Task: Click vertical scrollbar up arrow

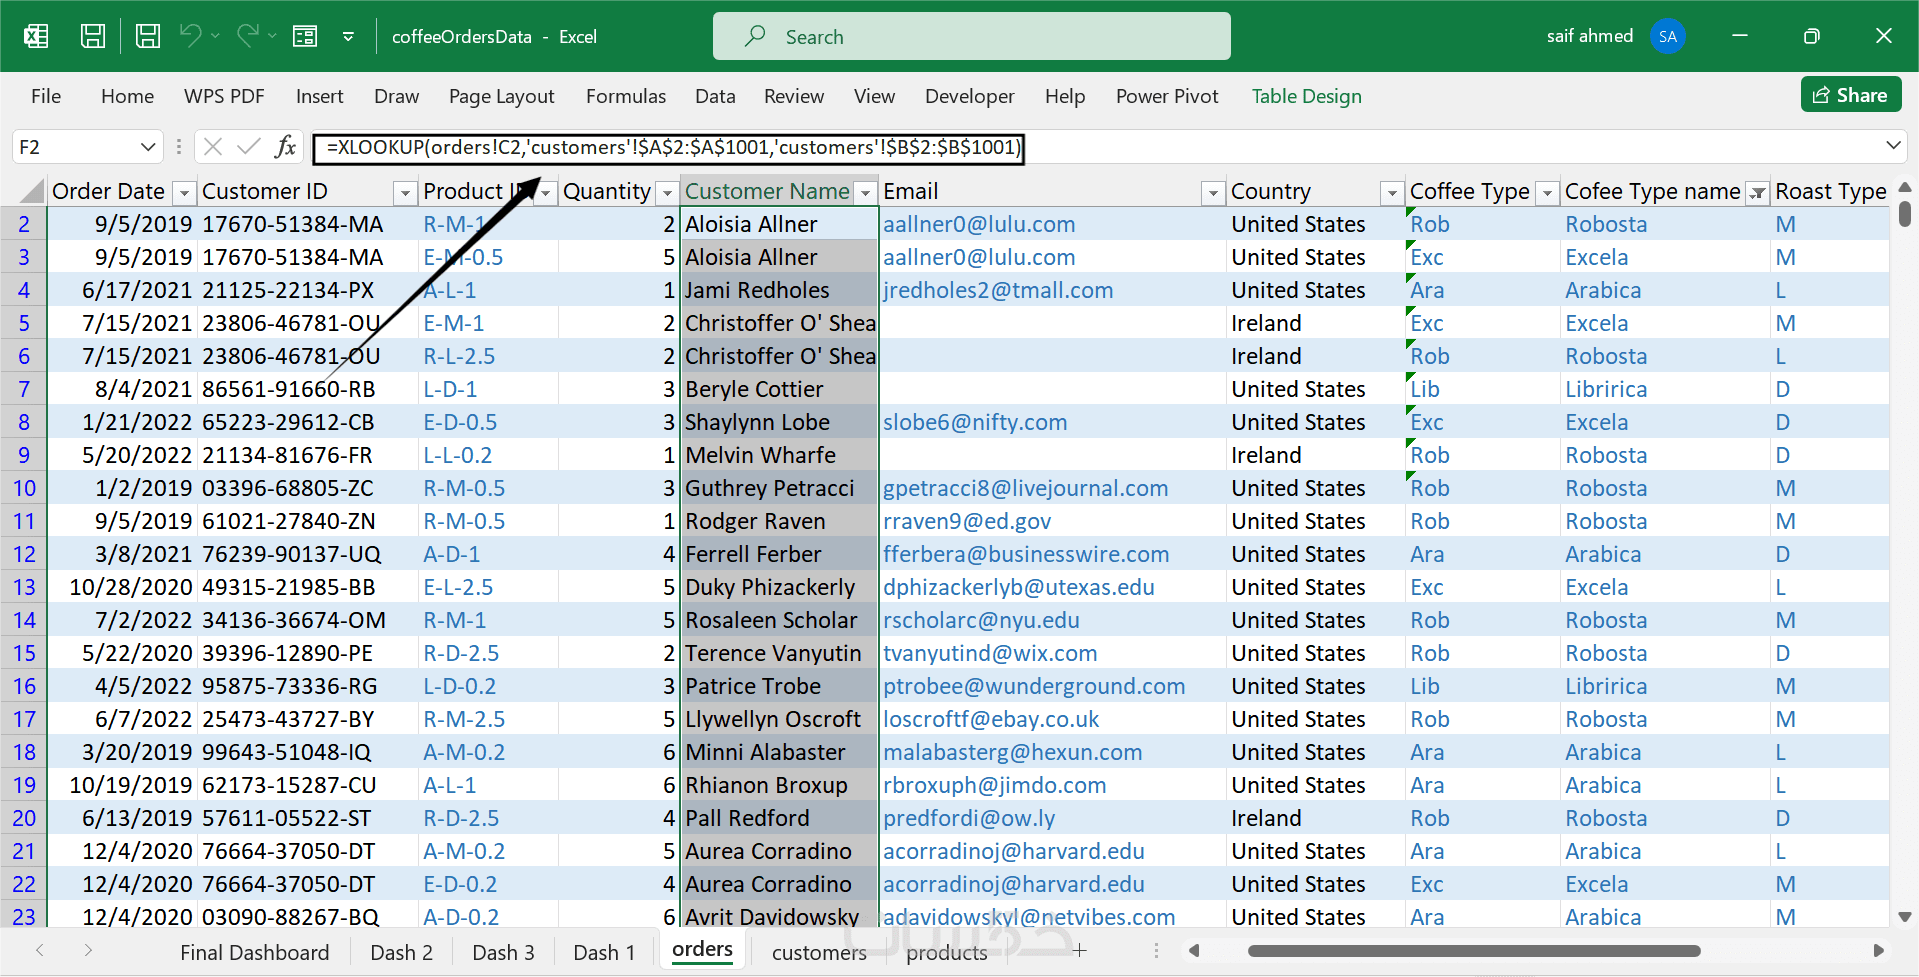Action: pos(1904,187)
